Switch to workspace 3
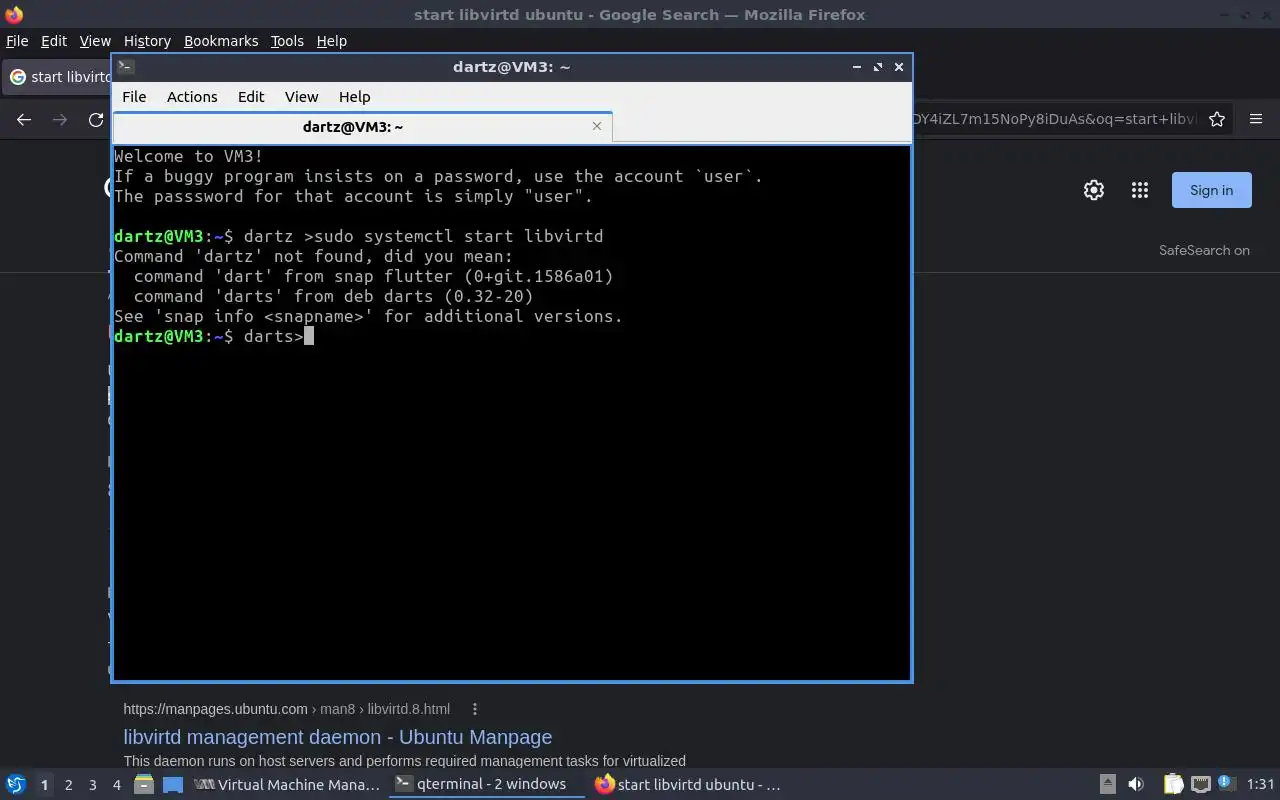1280x800 pixels. pos(92,785)
